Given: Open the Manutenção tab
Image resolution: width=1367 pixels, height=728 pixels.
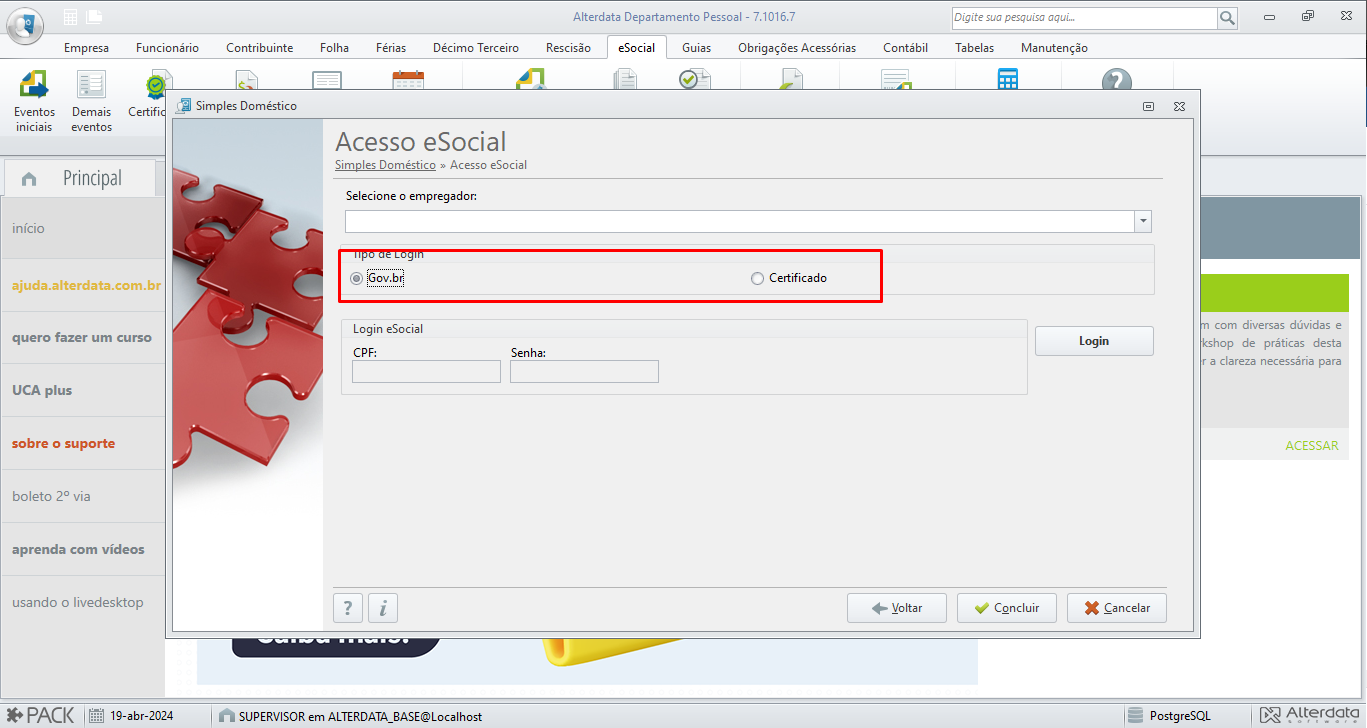Looking at the screenshot, I should tap(1054, 48).
